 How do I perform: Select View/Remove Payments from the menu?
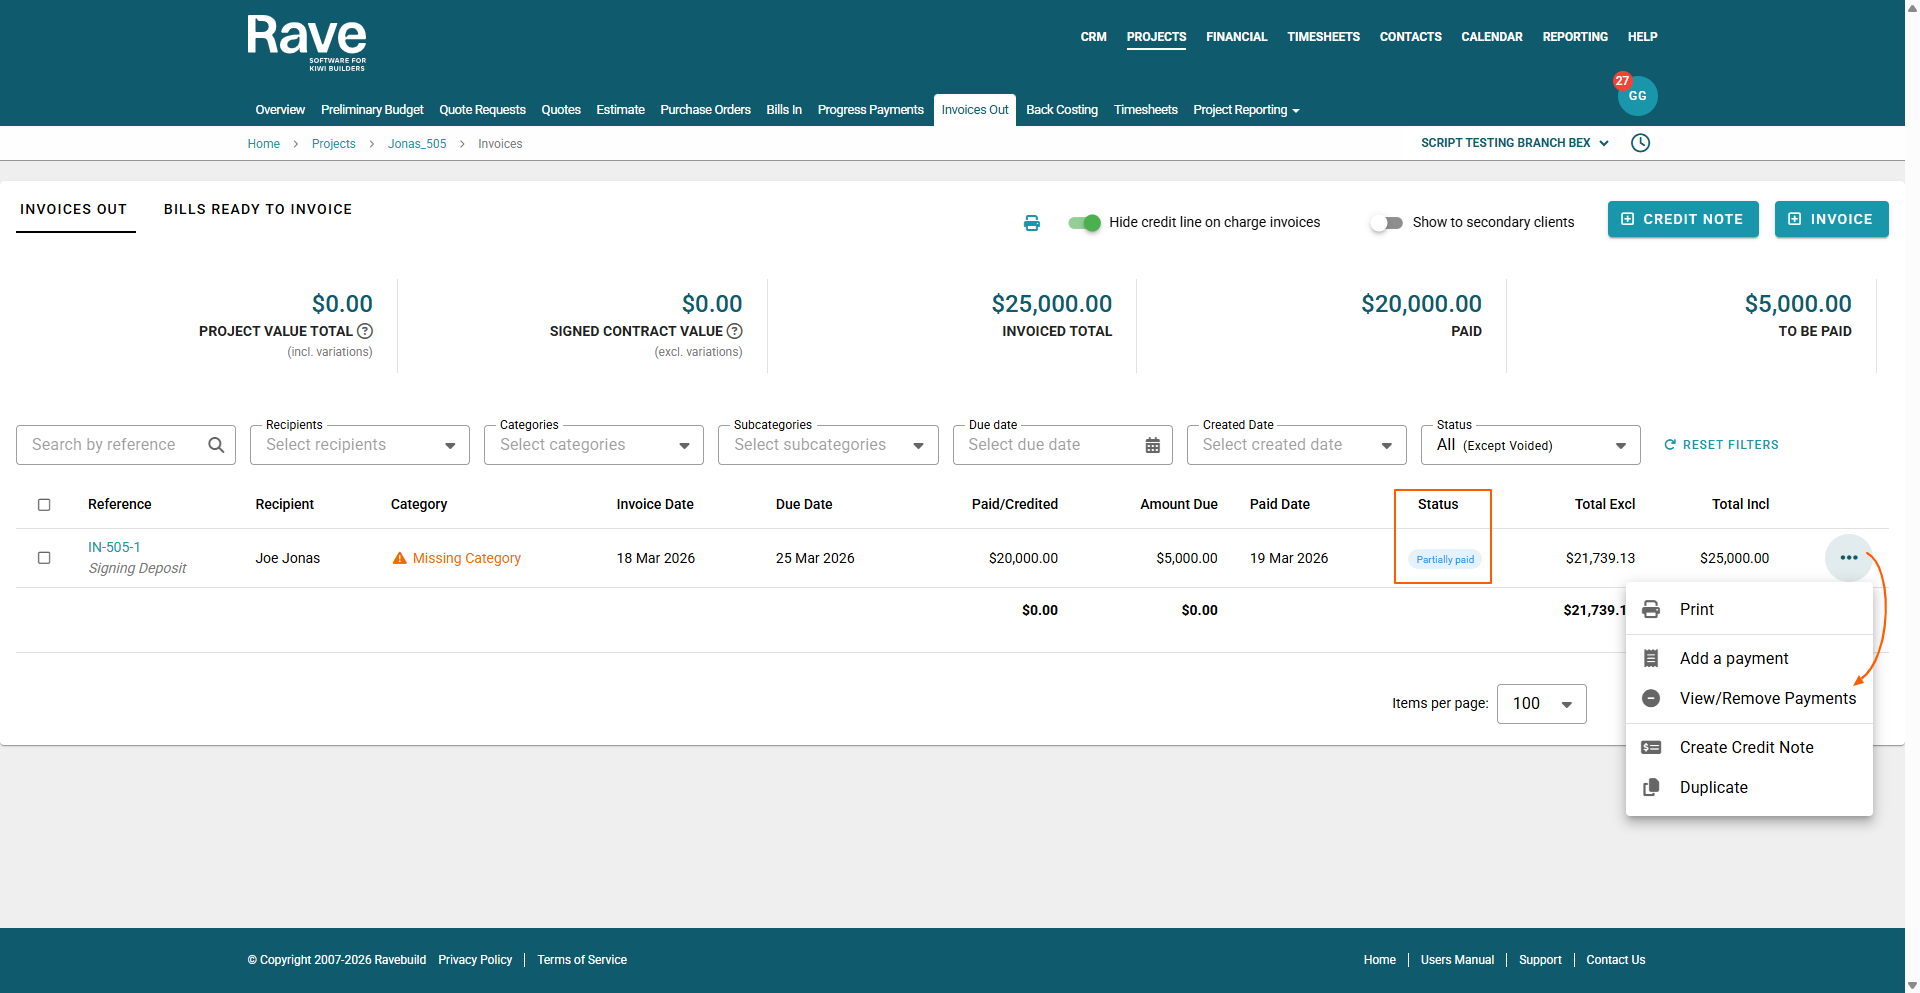click(x=1766, y=698)
